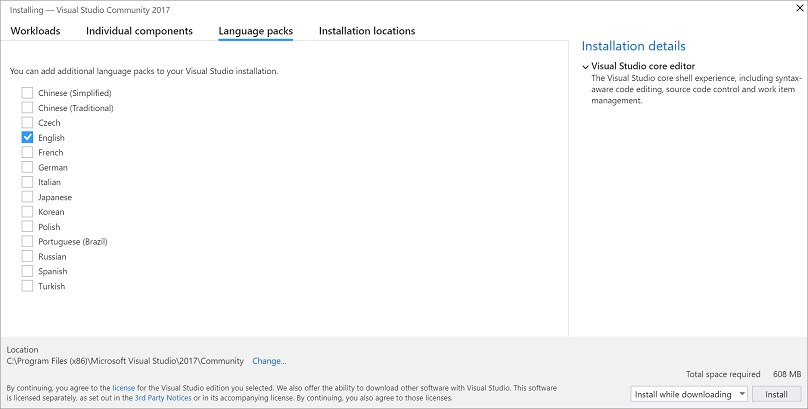Click the Install button
The image size is (808, 409).
click(x=776, y=394)
